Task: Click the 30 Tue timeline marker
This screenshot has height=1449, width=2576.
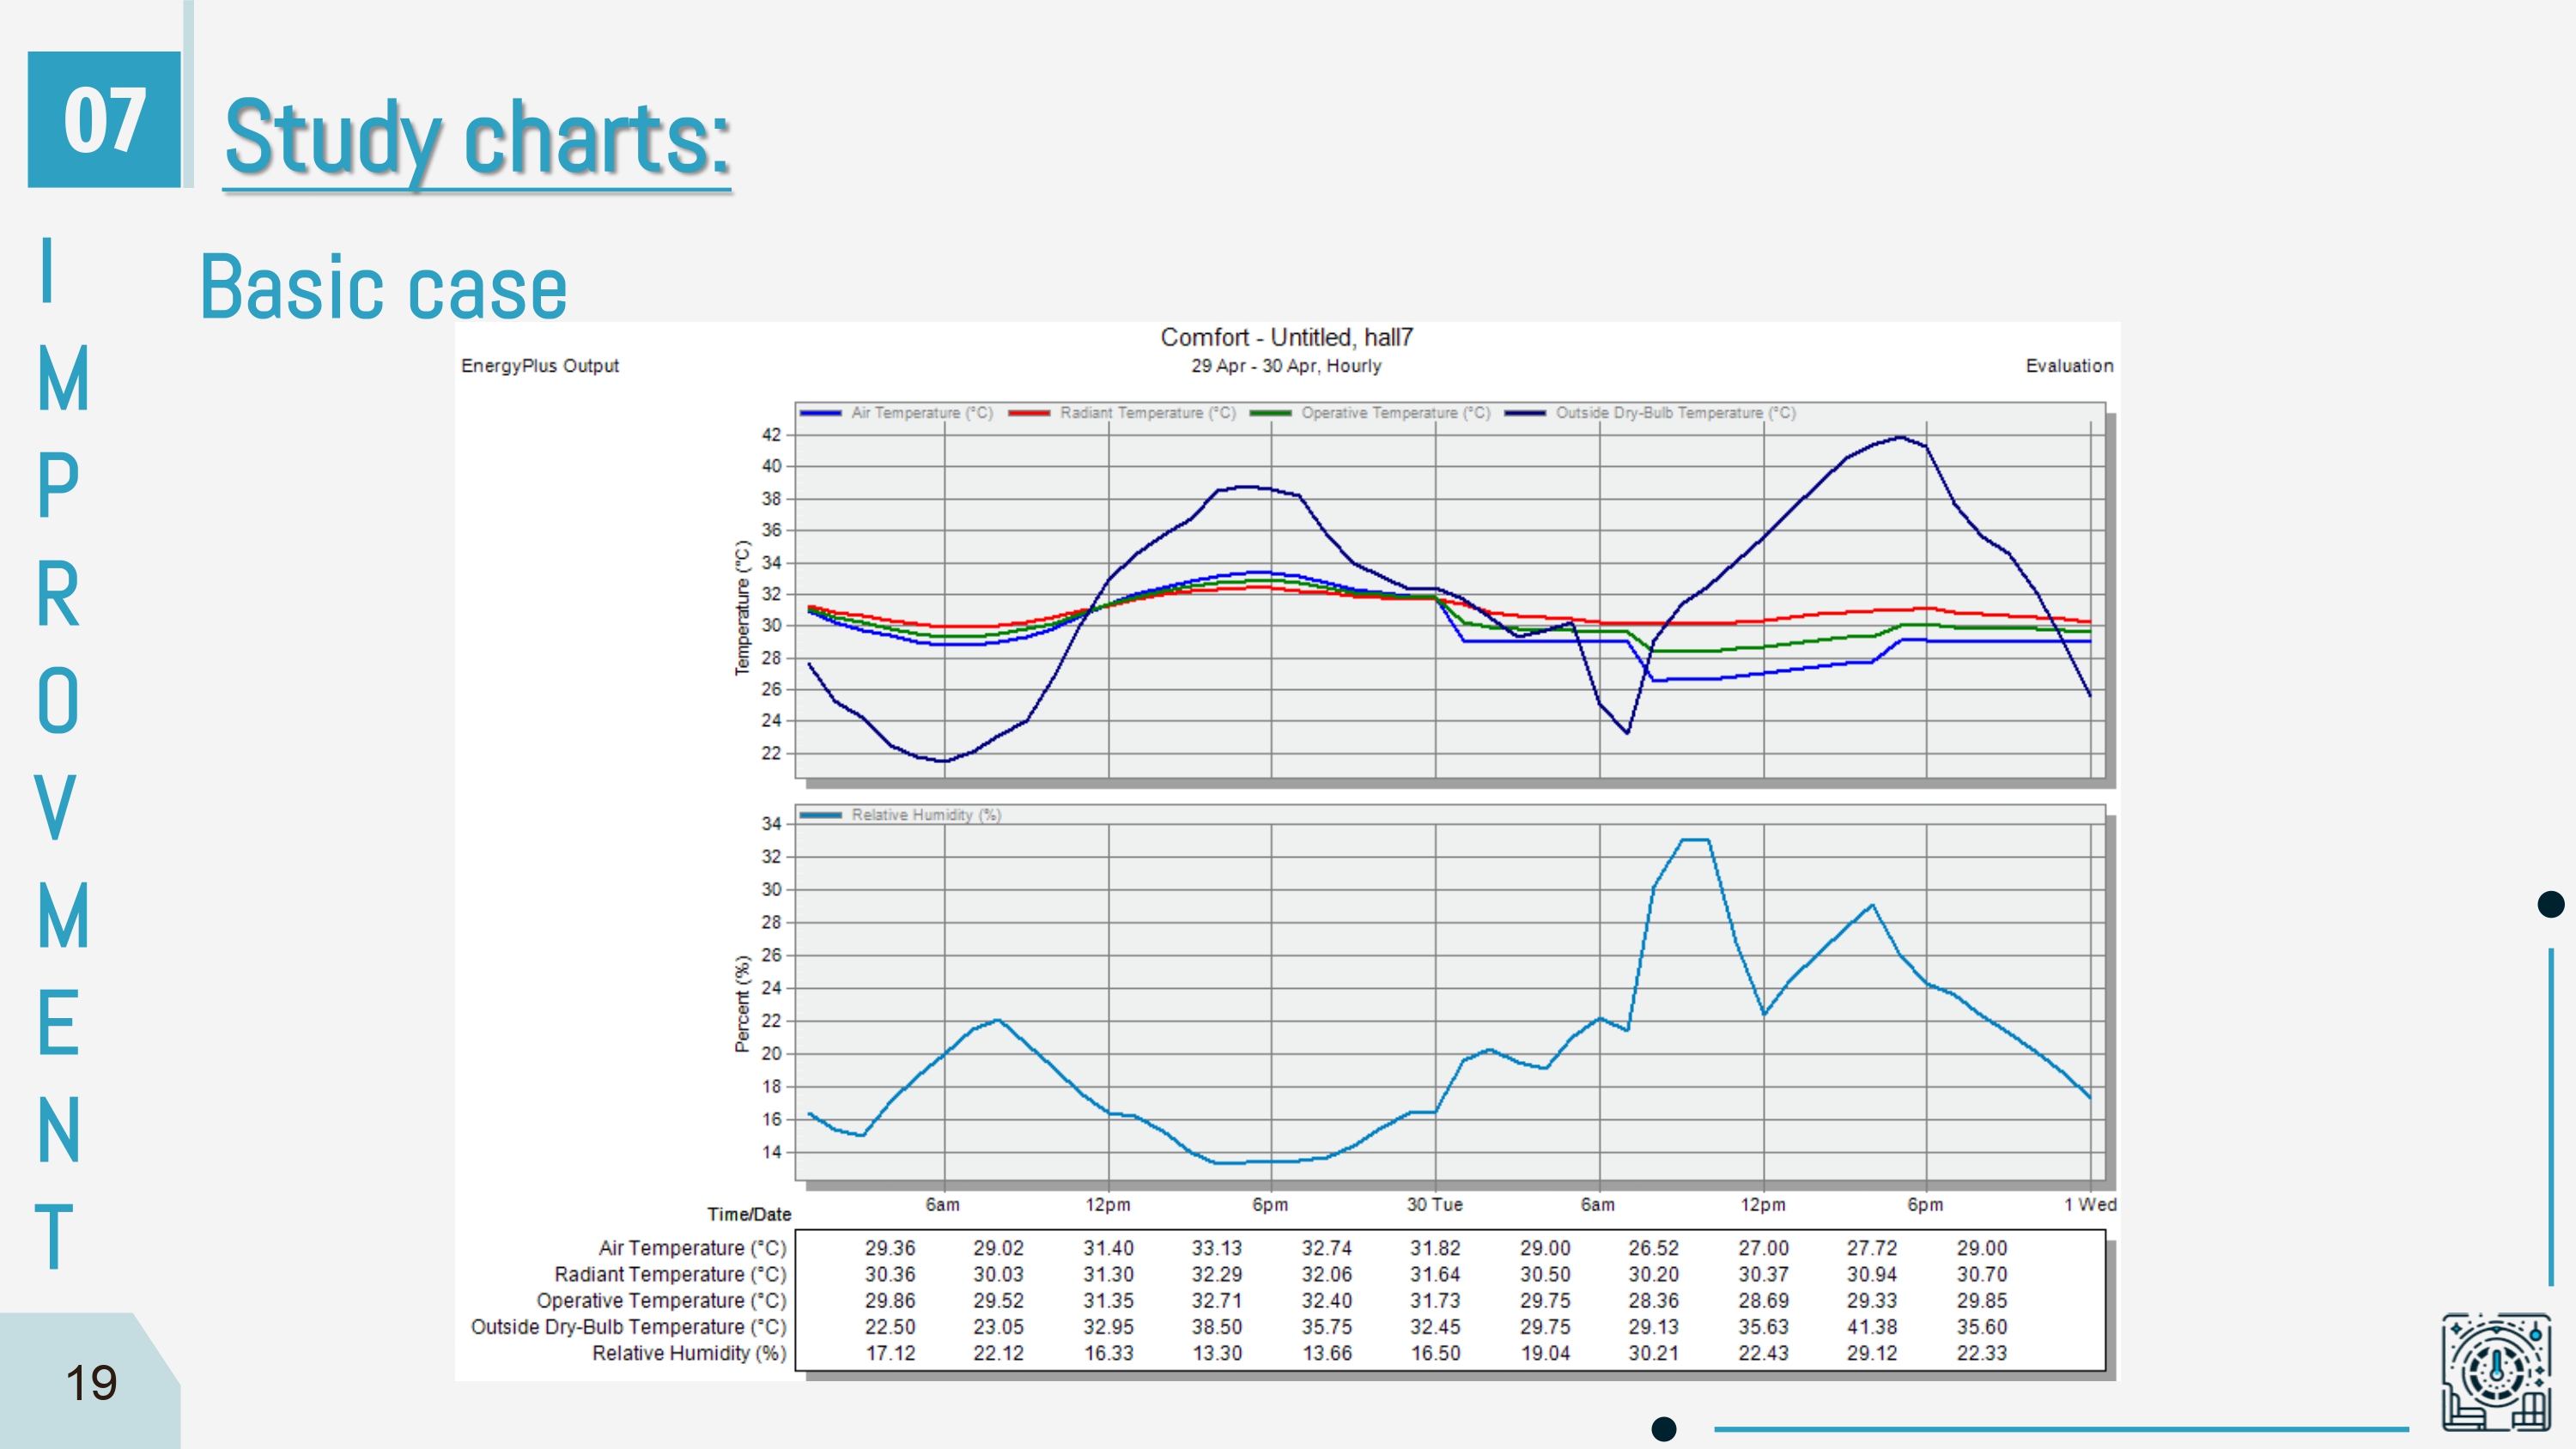Action: click(x=1434, y=1204)
